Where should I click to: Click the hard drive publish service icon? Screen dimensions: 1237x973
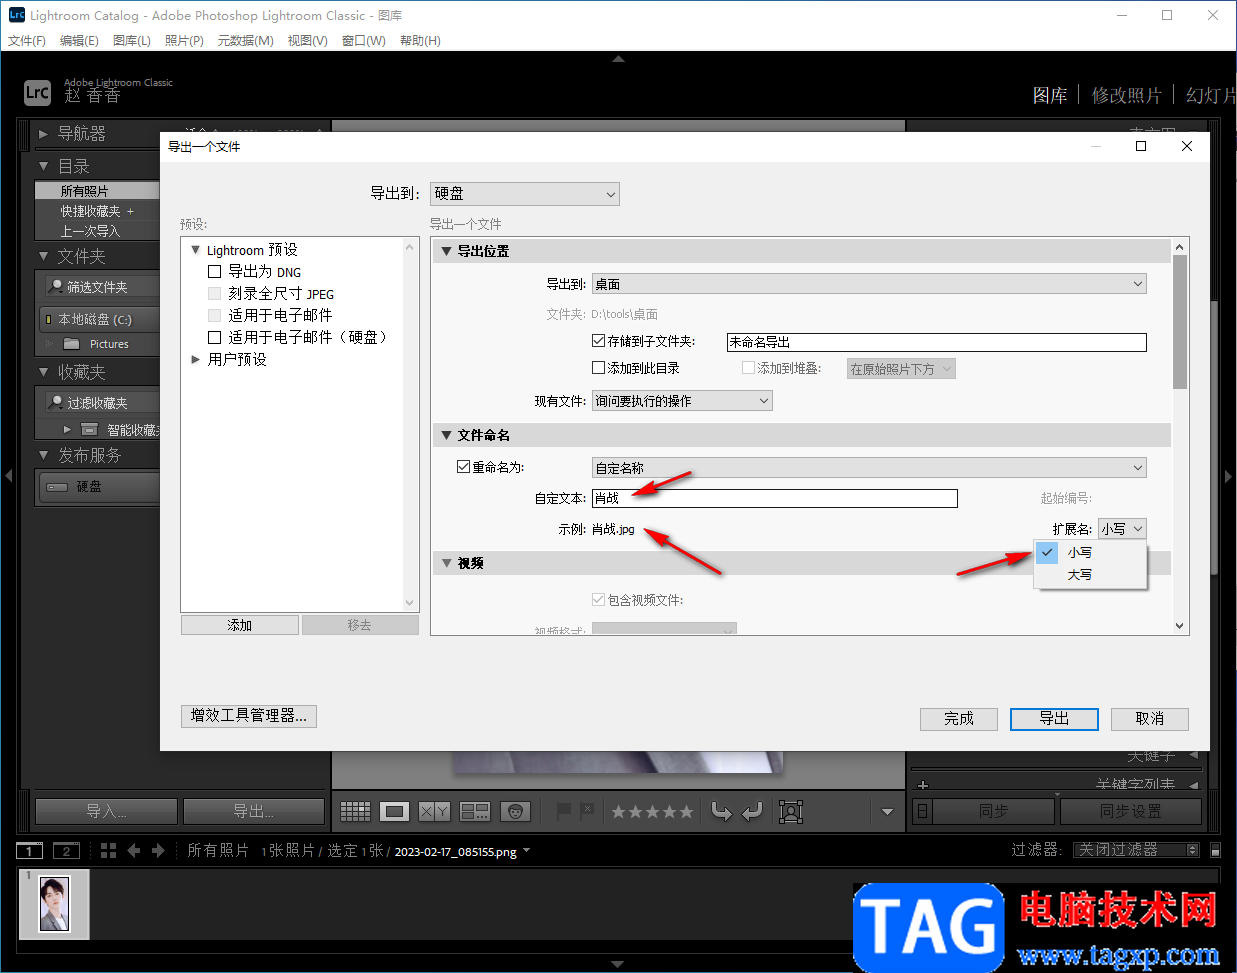coord(57,487)
